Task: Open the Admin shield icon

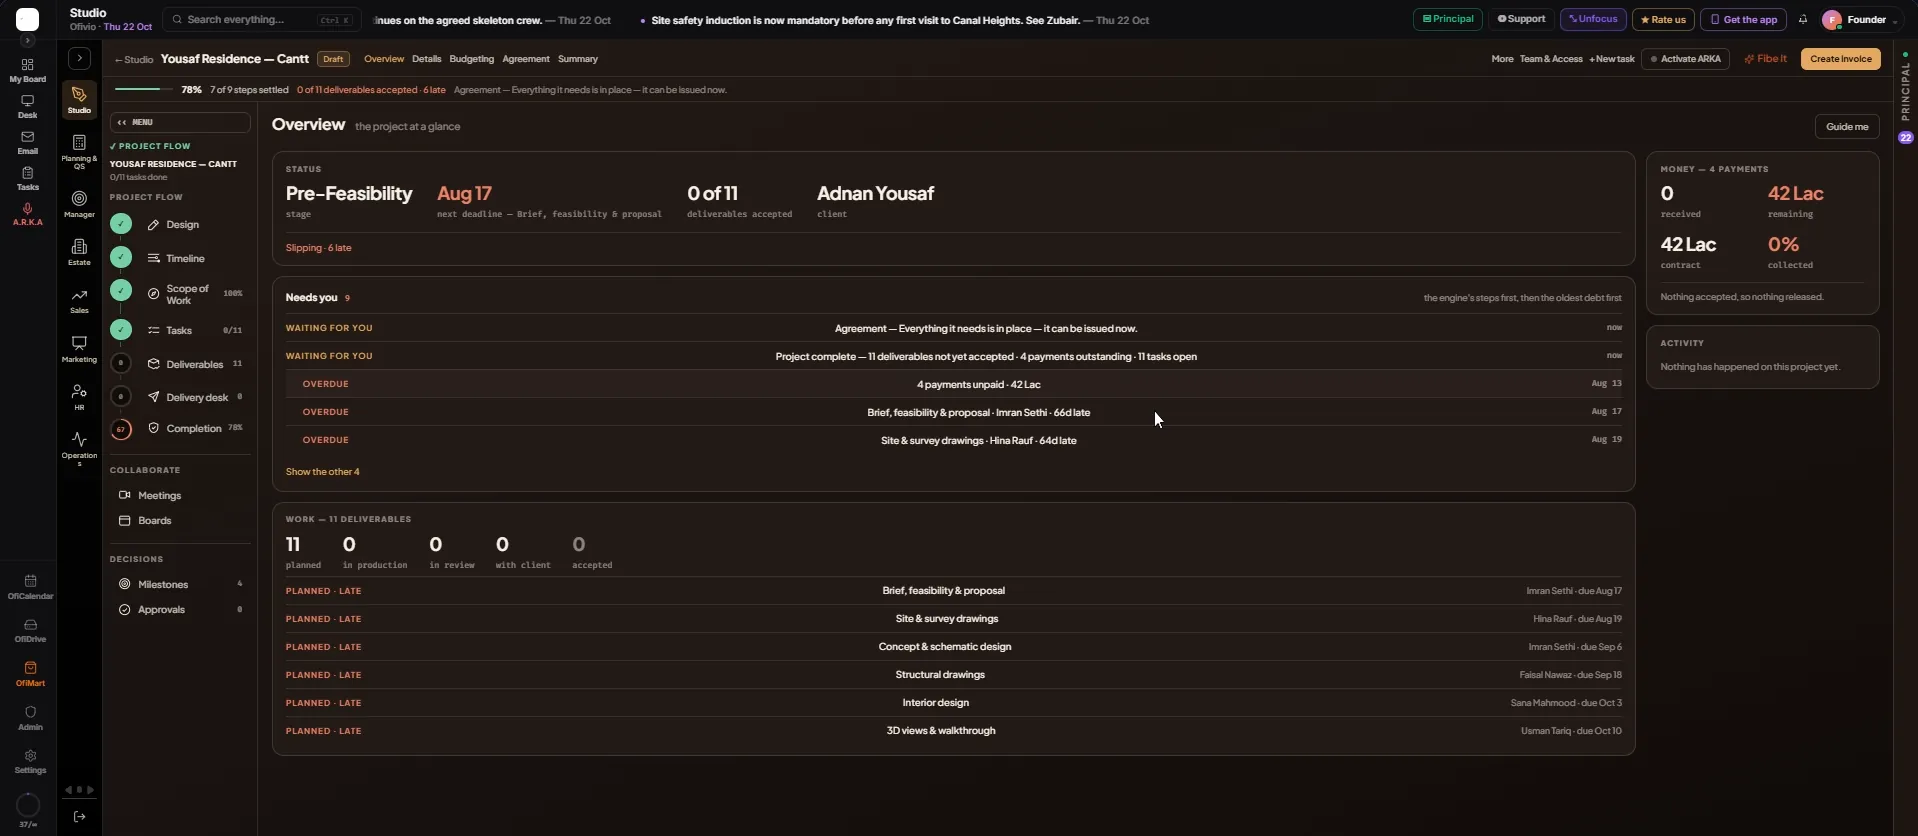Action: (x=30, y=718)
